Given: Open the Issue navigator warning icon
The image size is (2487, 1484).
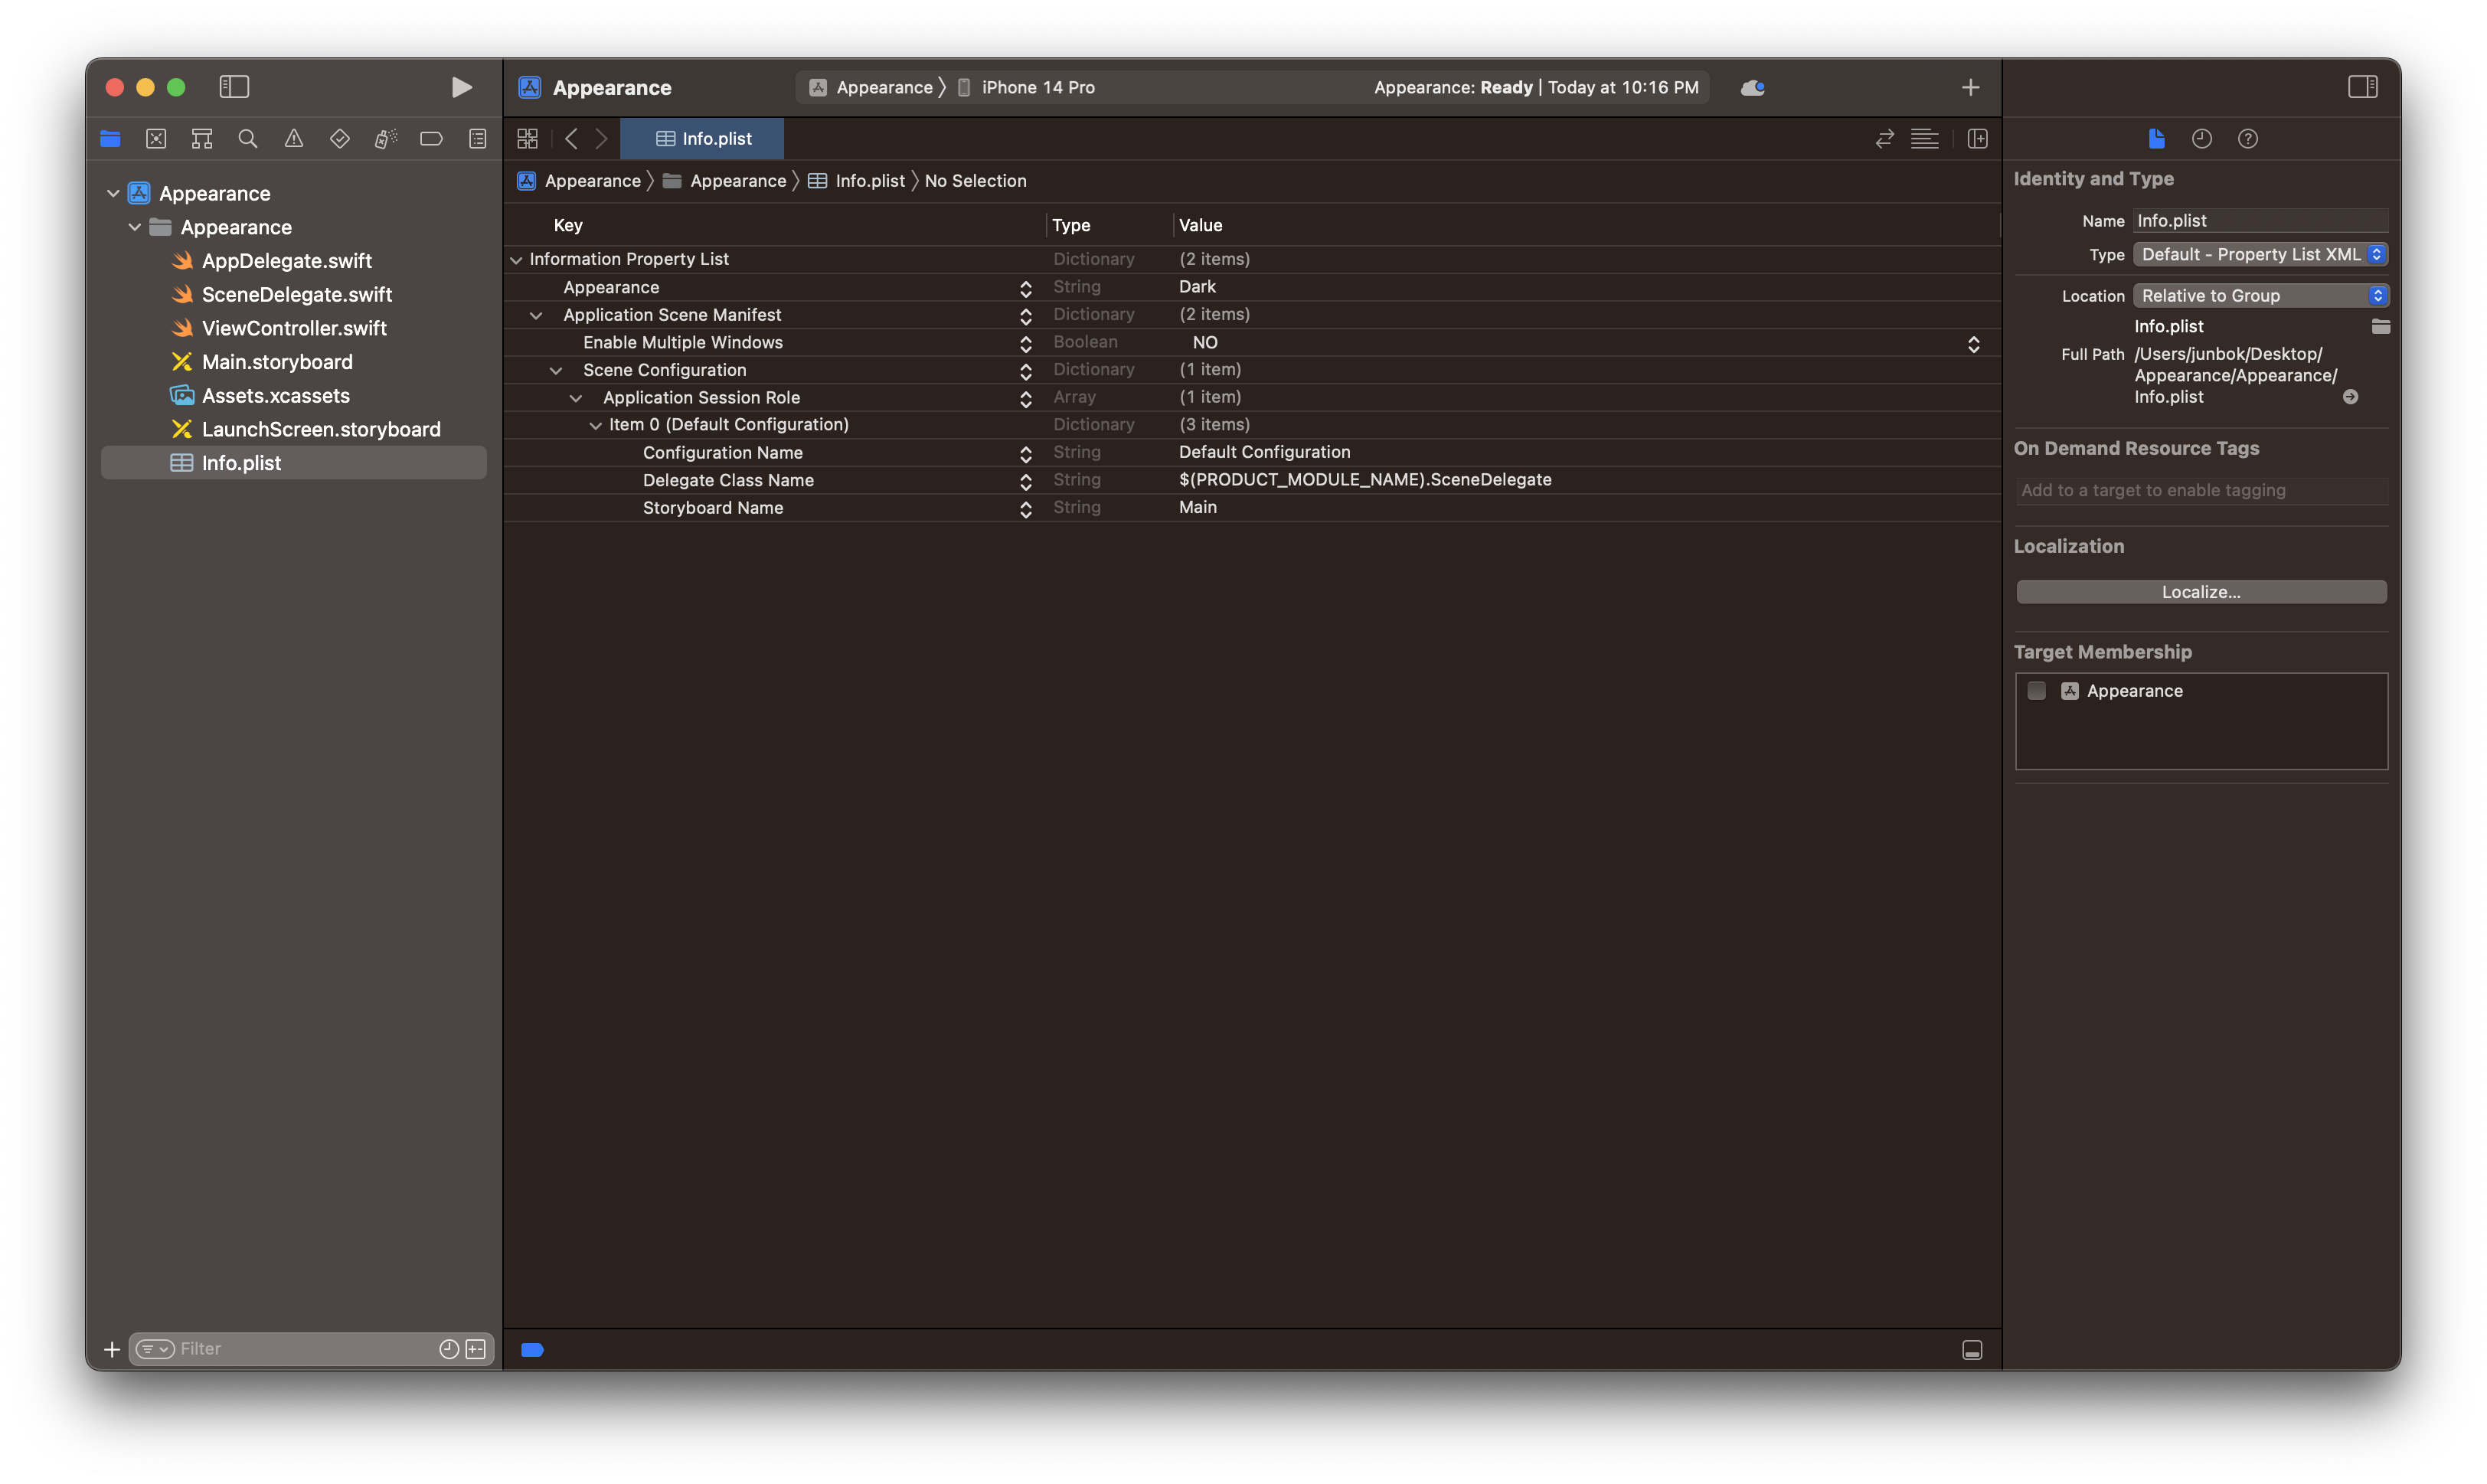Looking at the screenshot, I should (294, 139).
